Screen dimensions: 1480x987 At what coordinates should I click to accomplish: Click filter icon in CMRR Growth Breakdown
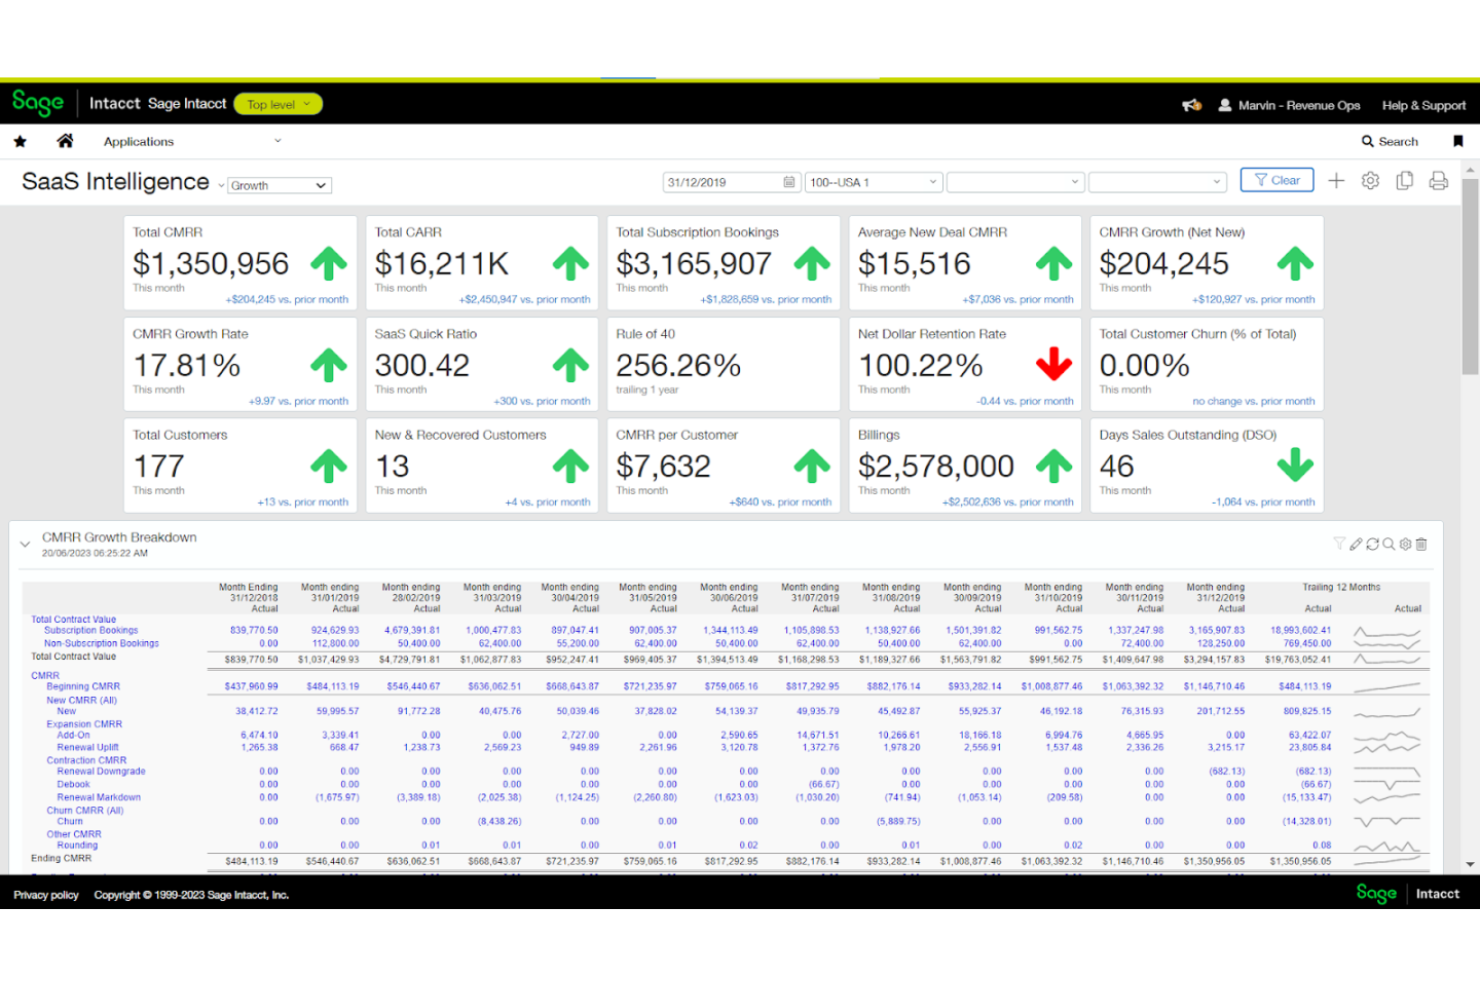point(1339,544)
